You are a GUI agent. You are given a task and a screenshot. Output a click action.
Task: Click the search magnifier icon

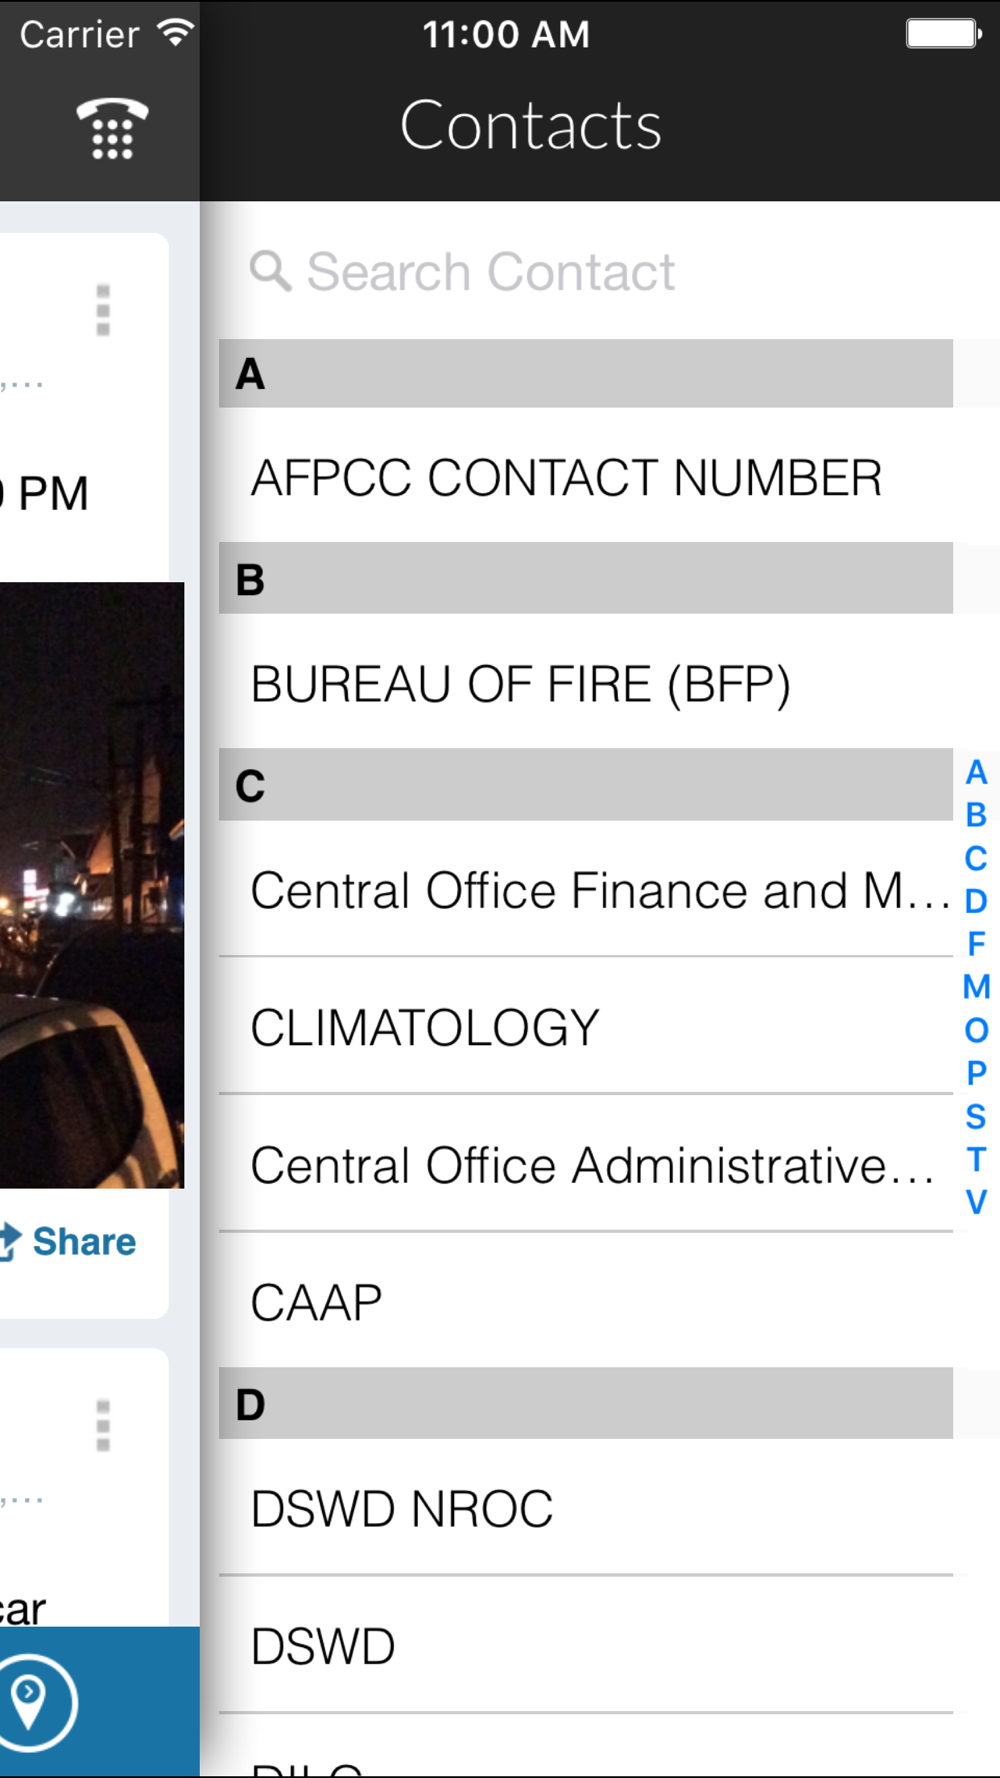pyautogui.click(x=269, y=271)
